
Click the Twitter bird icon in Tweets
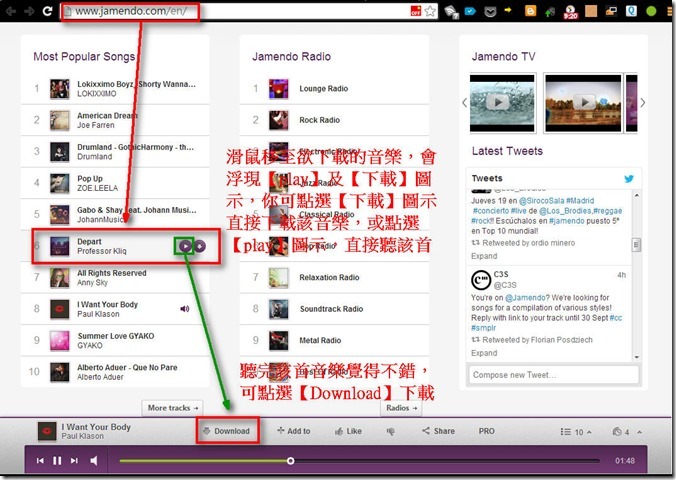click(x=629, y=179)
